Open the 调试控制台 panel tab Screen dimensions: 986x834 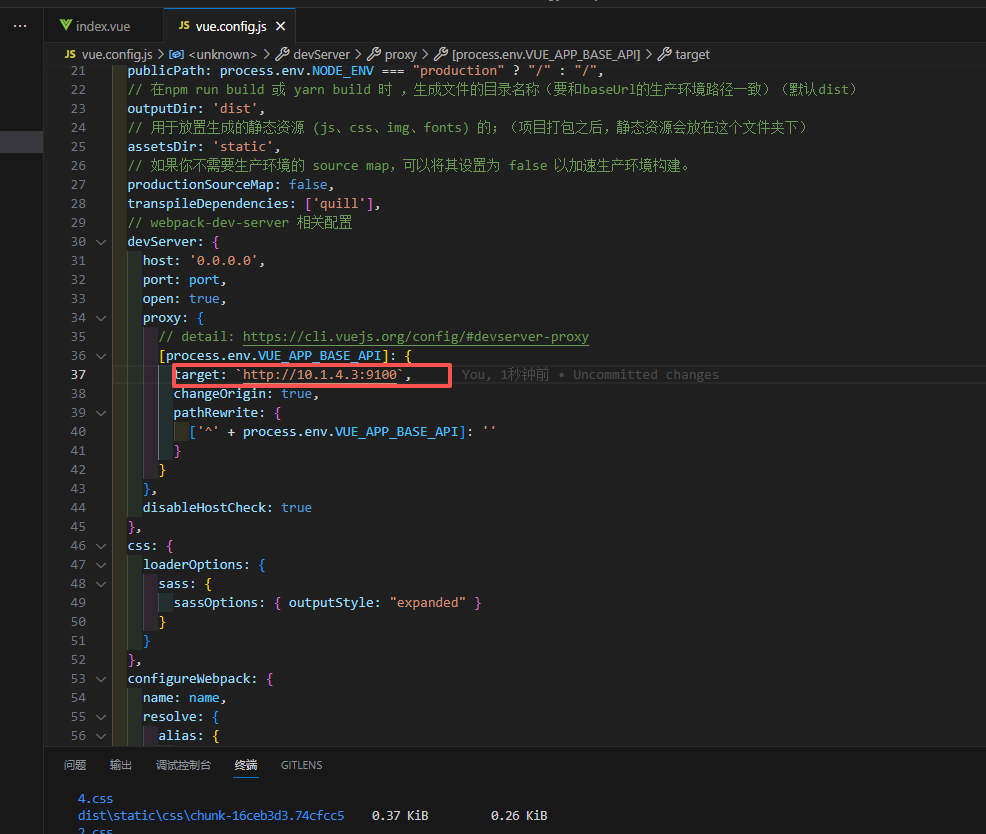tap(183, 765)
